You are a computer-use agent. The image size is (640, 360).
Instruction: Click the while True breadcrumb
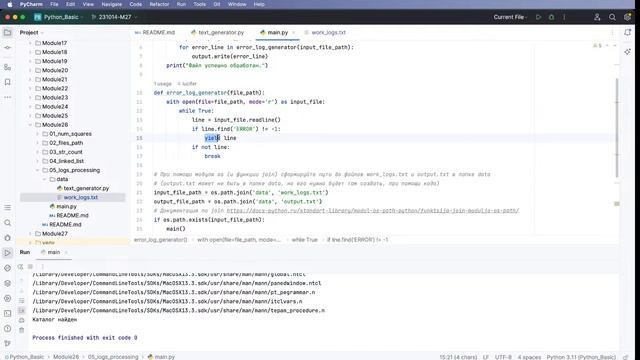click(x=304, y=240)
